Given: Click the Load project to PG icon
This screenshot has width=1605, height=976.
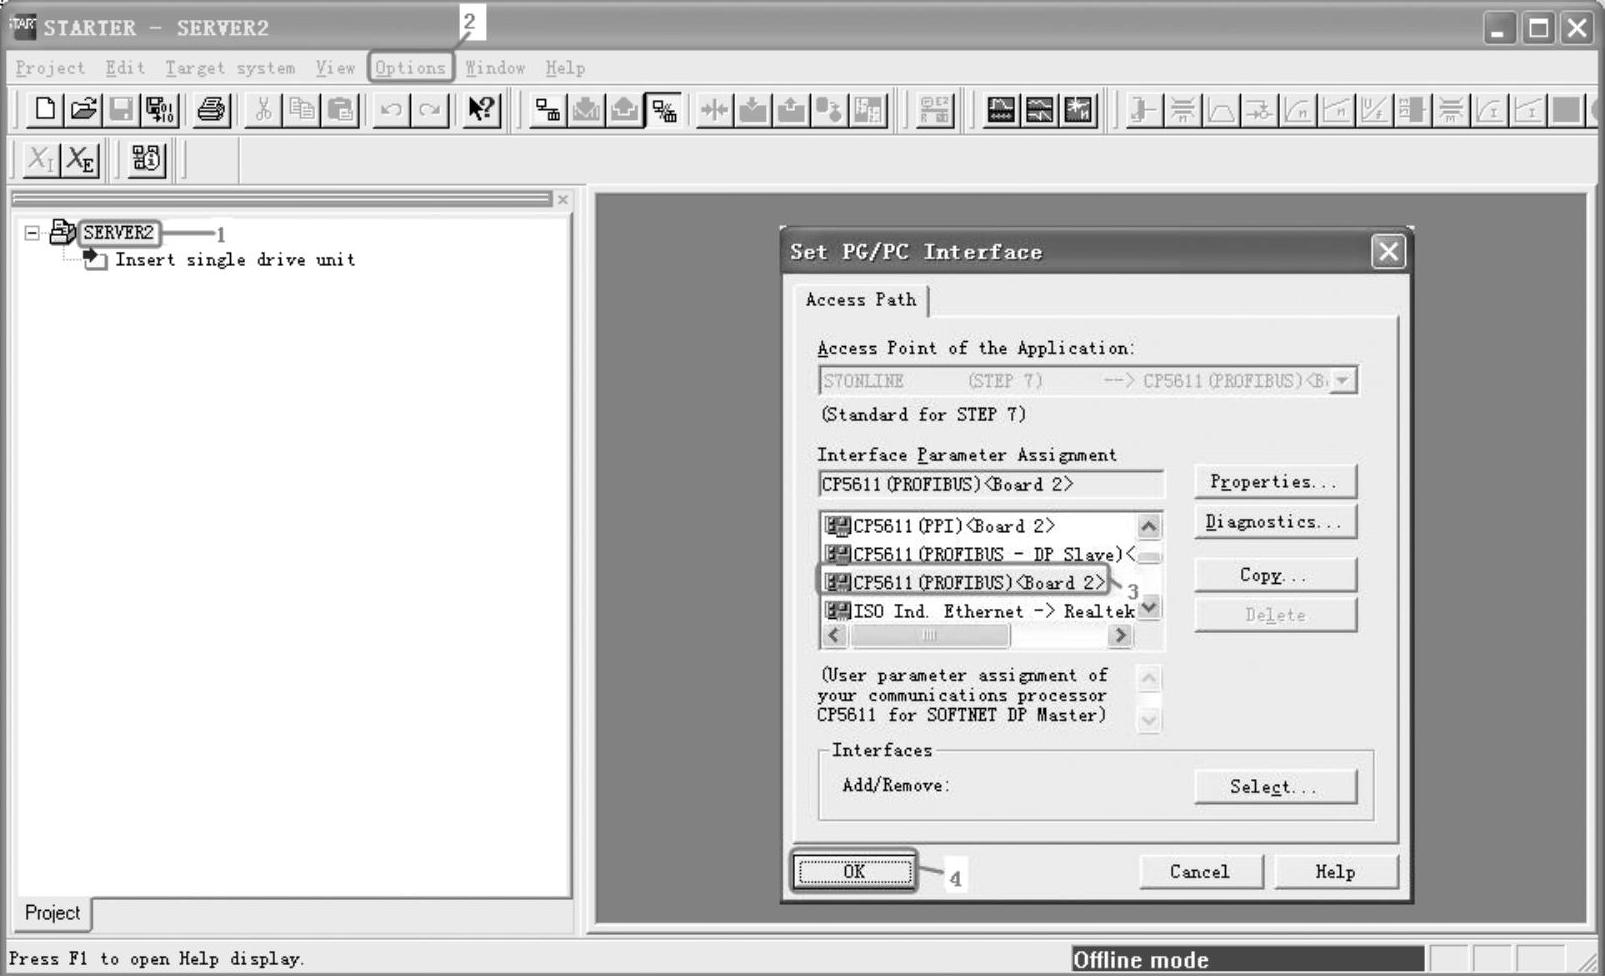Looking at the screenshot, I should (x=625, y=109).
